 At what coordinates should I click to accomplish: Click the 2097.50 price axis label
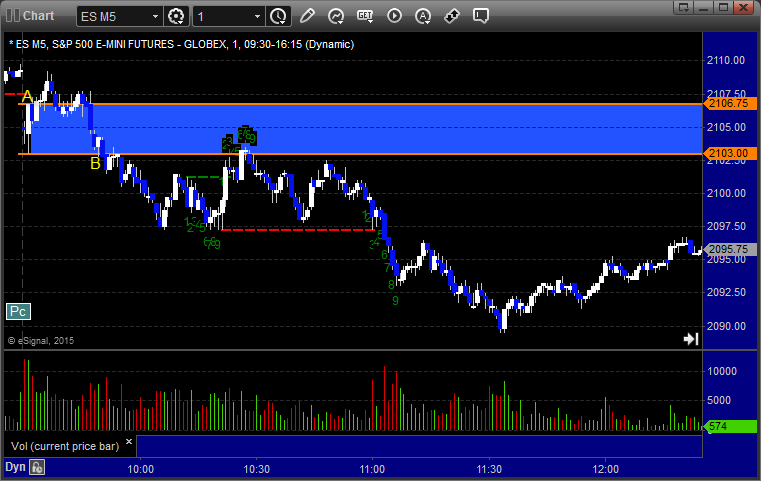coord(726,226)
